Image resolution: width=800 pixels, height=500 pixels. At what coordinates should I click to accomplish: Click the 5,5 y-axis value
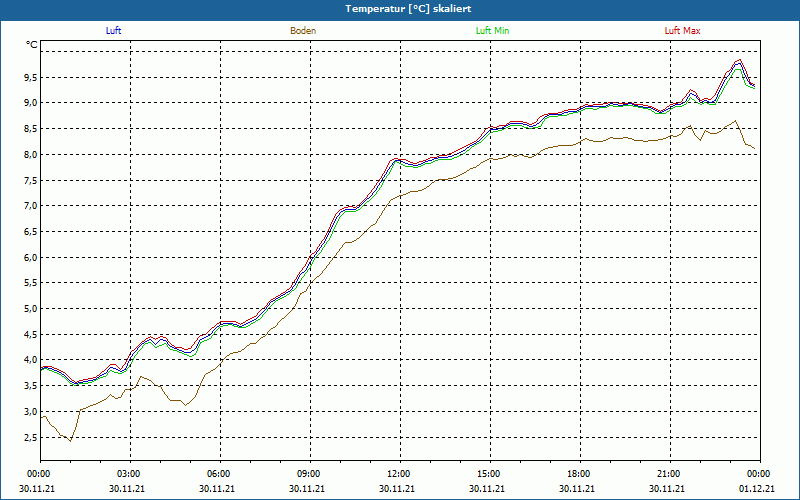pos(31,283)
